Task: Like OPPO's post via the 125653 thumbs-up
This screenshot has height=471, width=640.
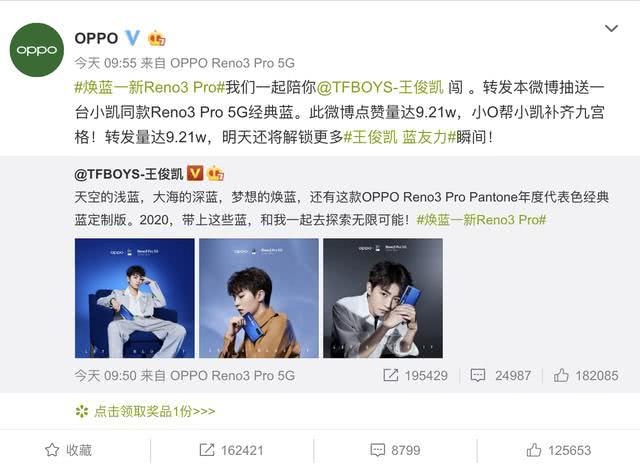Action: click(558, 450)
